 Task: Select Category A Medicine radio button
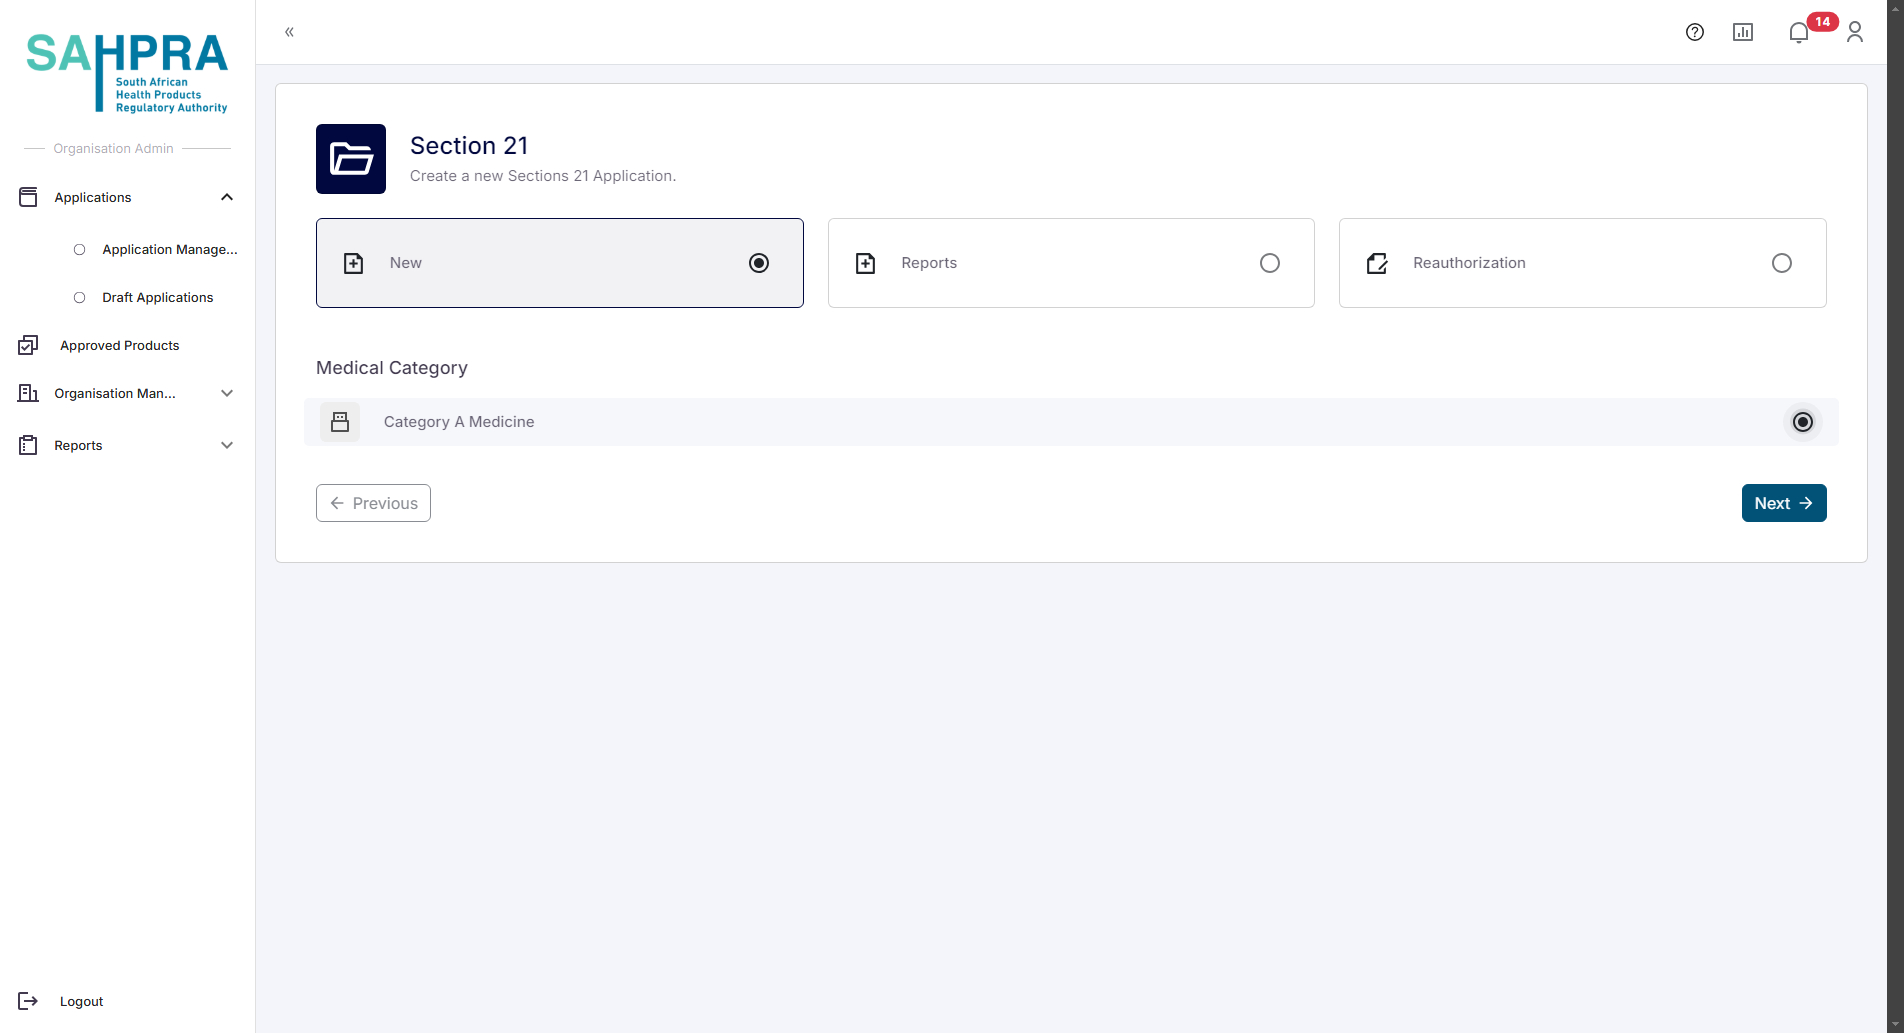[x=1802, y=422]
